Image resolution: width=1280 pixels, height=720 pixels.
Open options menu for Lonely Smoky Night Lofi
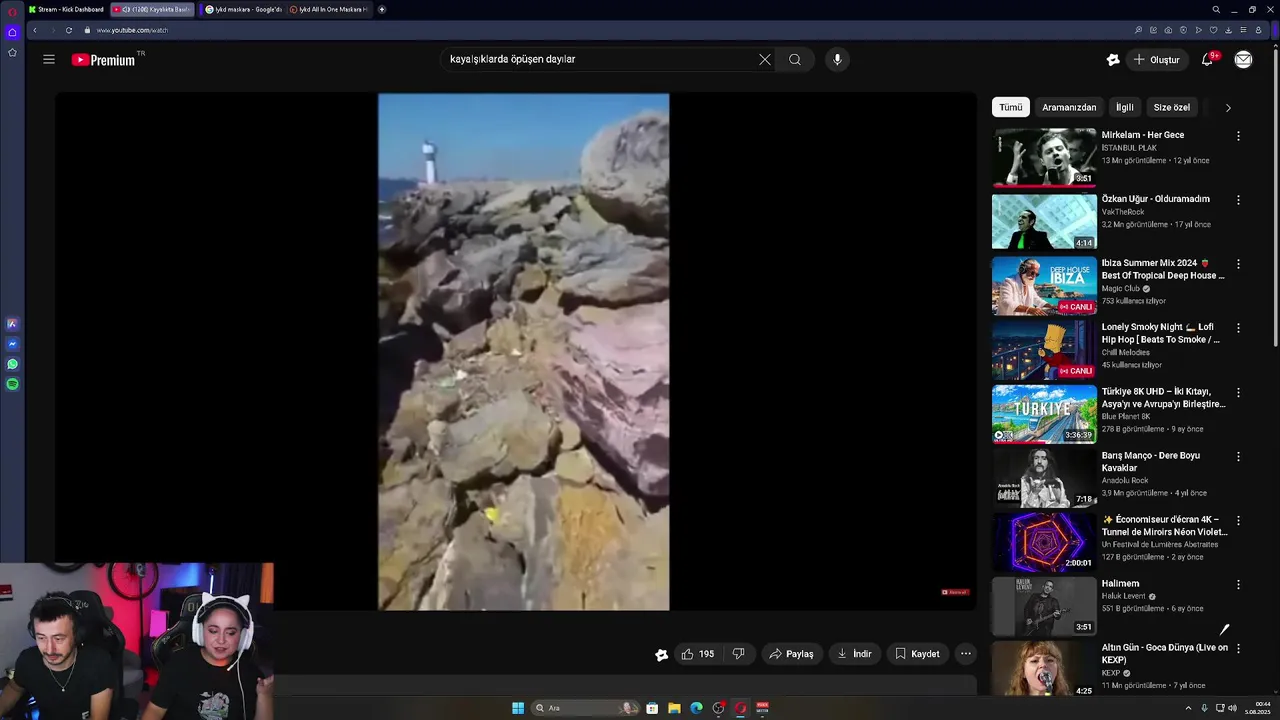click(x=1238, y=328)
